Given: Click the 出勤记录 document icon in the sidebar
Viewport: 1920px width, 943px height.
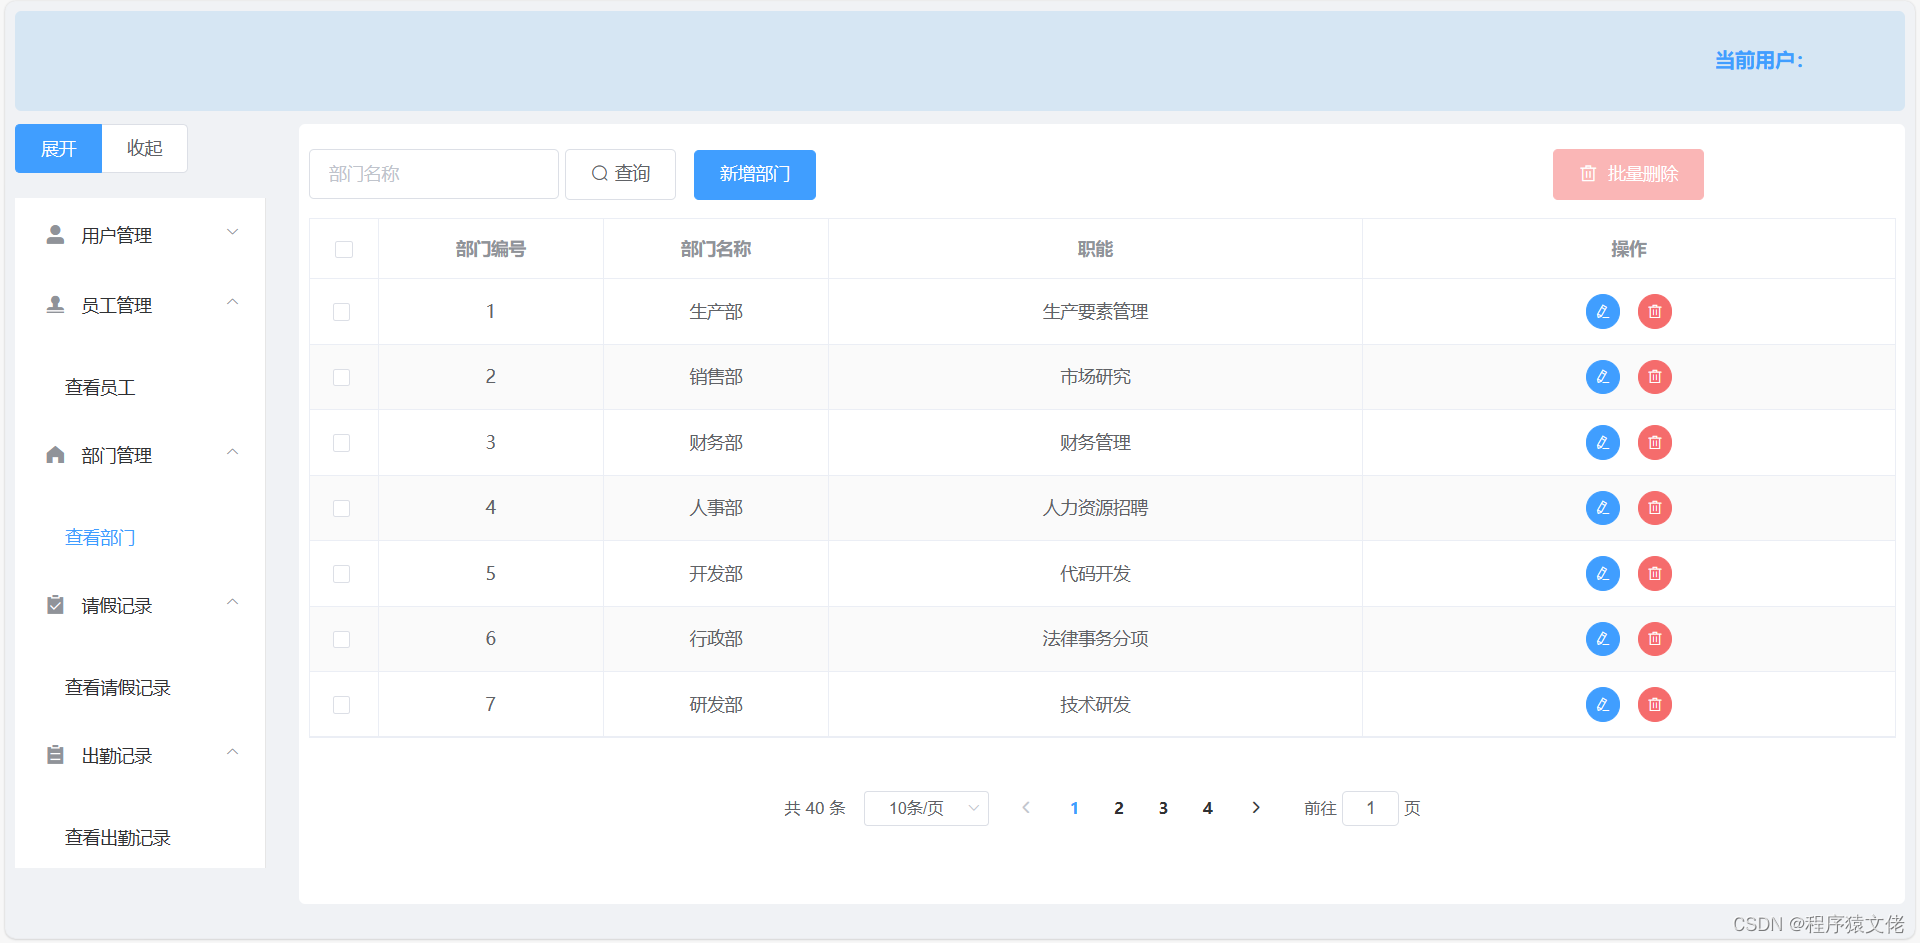Looking at the screenshot, I should (x=56, y=755).
